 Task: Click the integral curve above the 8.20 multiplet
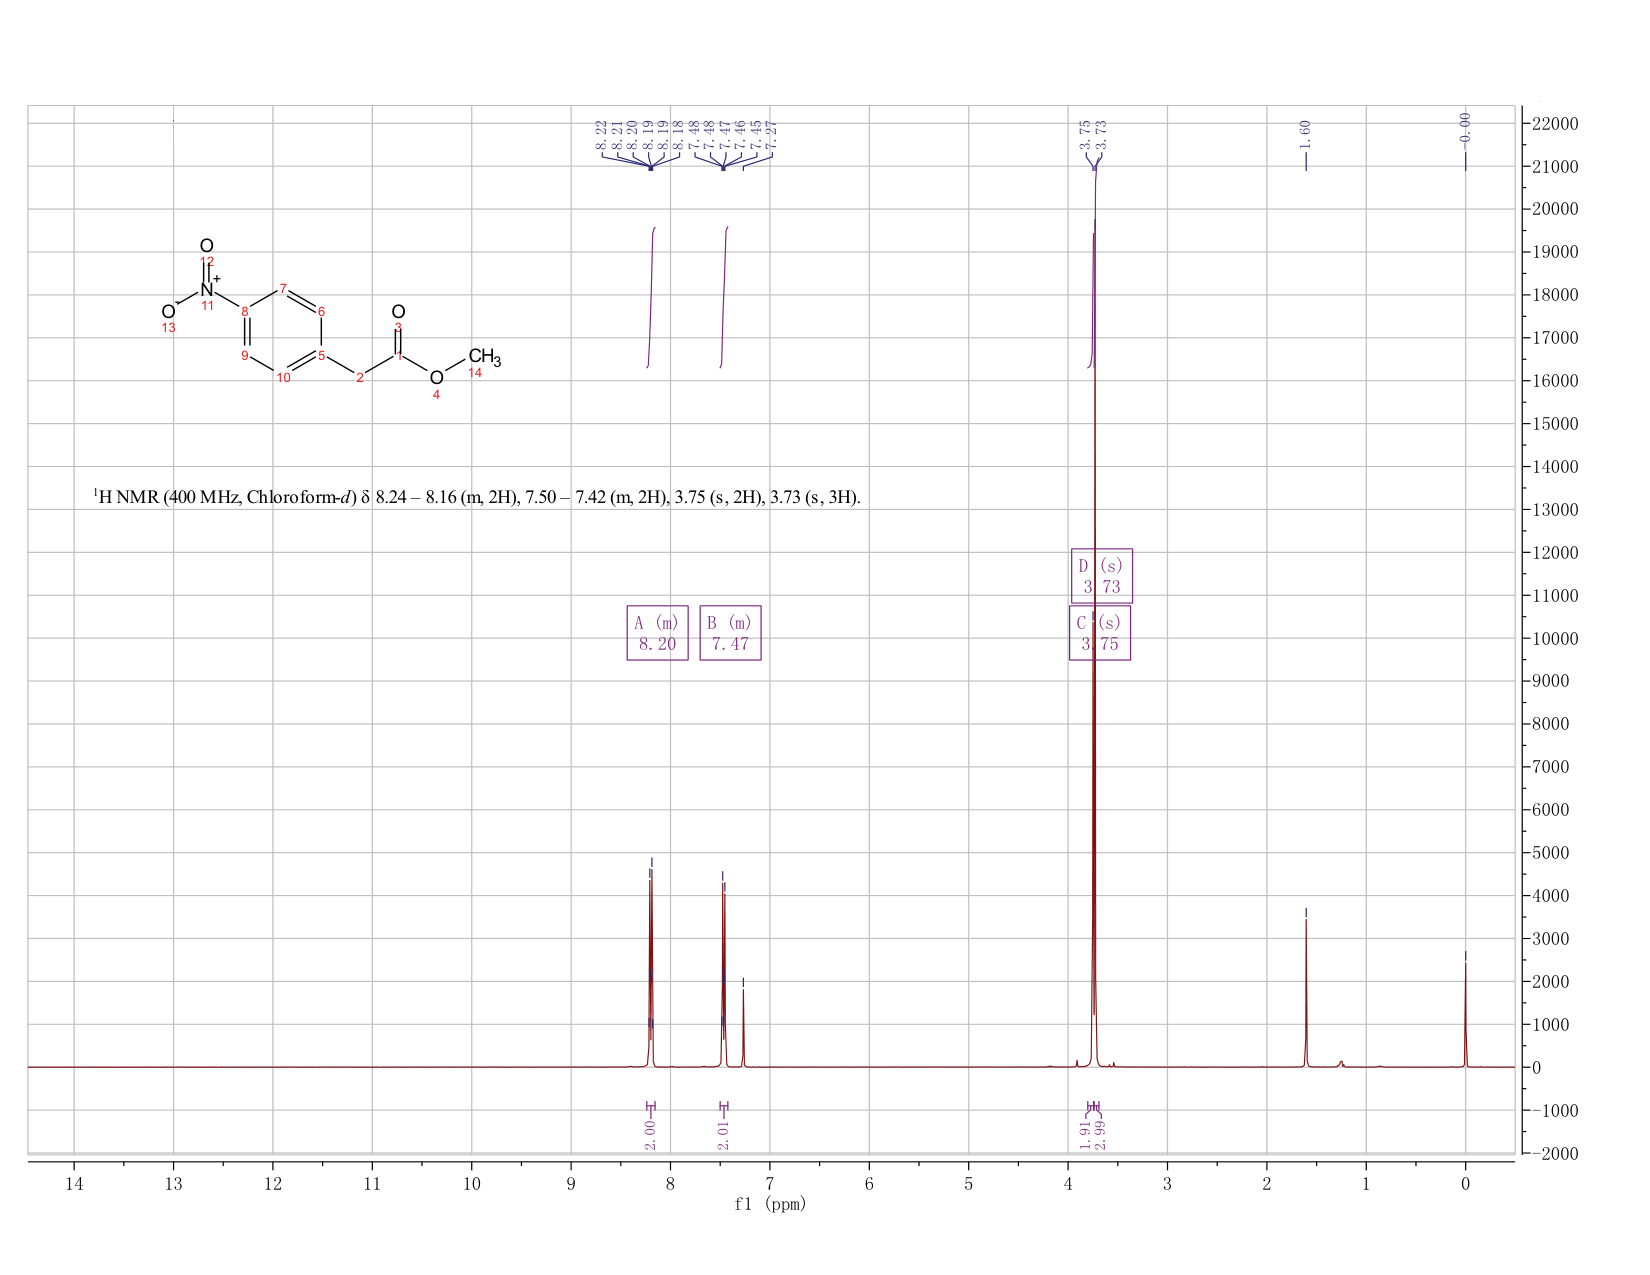pyautogui.click(x=651, y=297)
